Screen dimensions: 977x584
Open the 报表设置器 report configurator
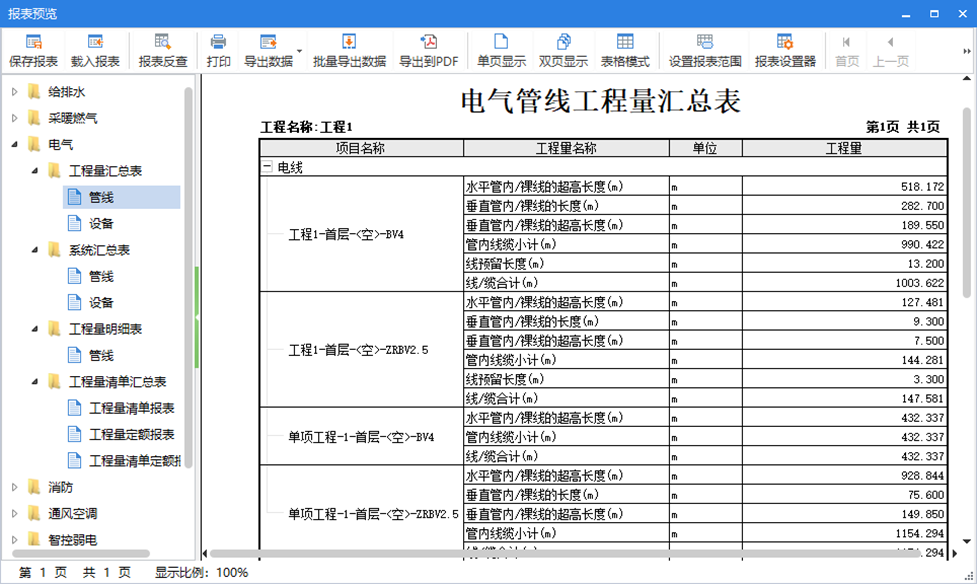click(x=785, y=50)
